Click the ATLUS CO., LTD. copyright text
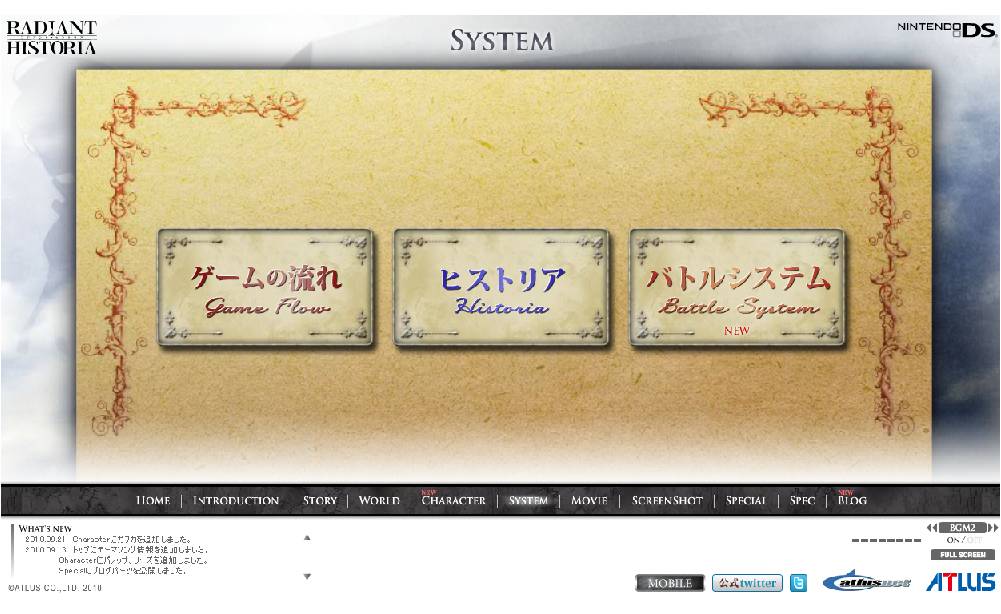1001x614 pixels. [55, 588]
